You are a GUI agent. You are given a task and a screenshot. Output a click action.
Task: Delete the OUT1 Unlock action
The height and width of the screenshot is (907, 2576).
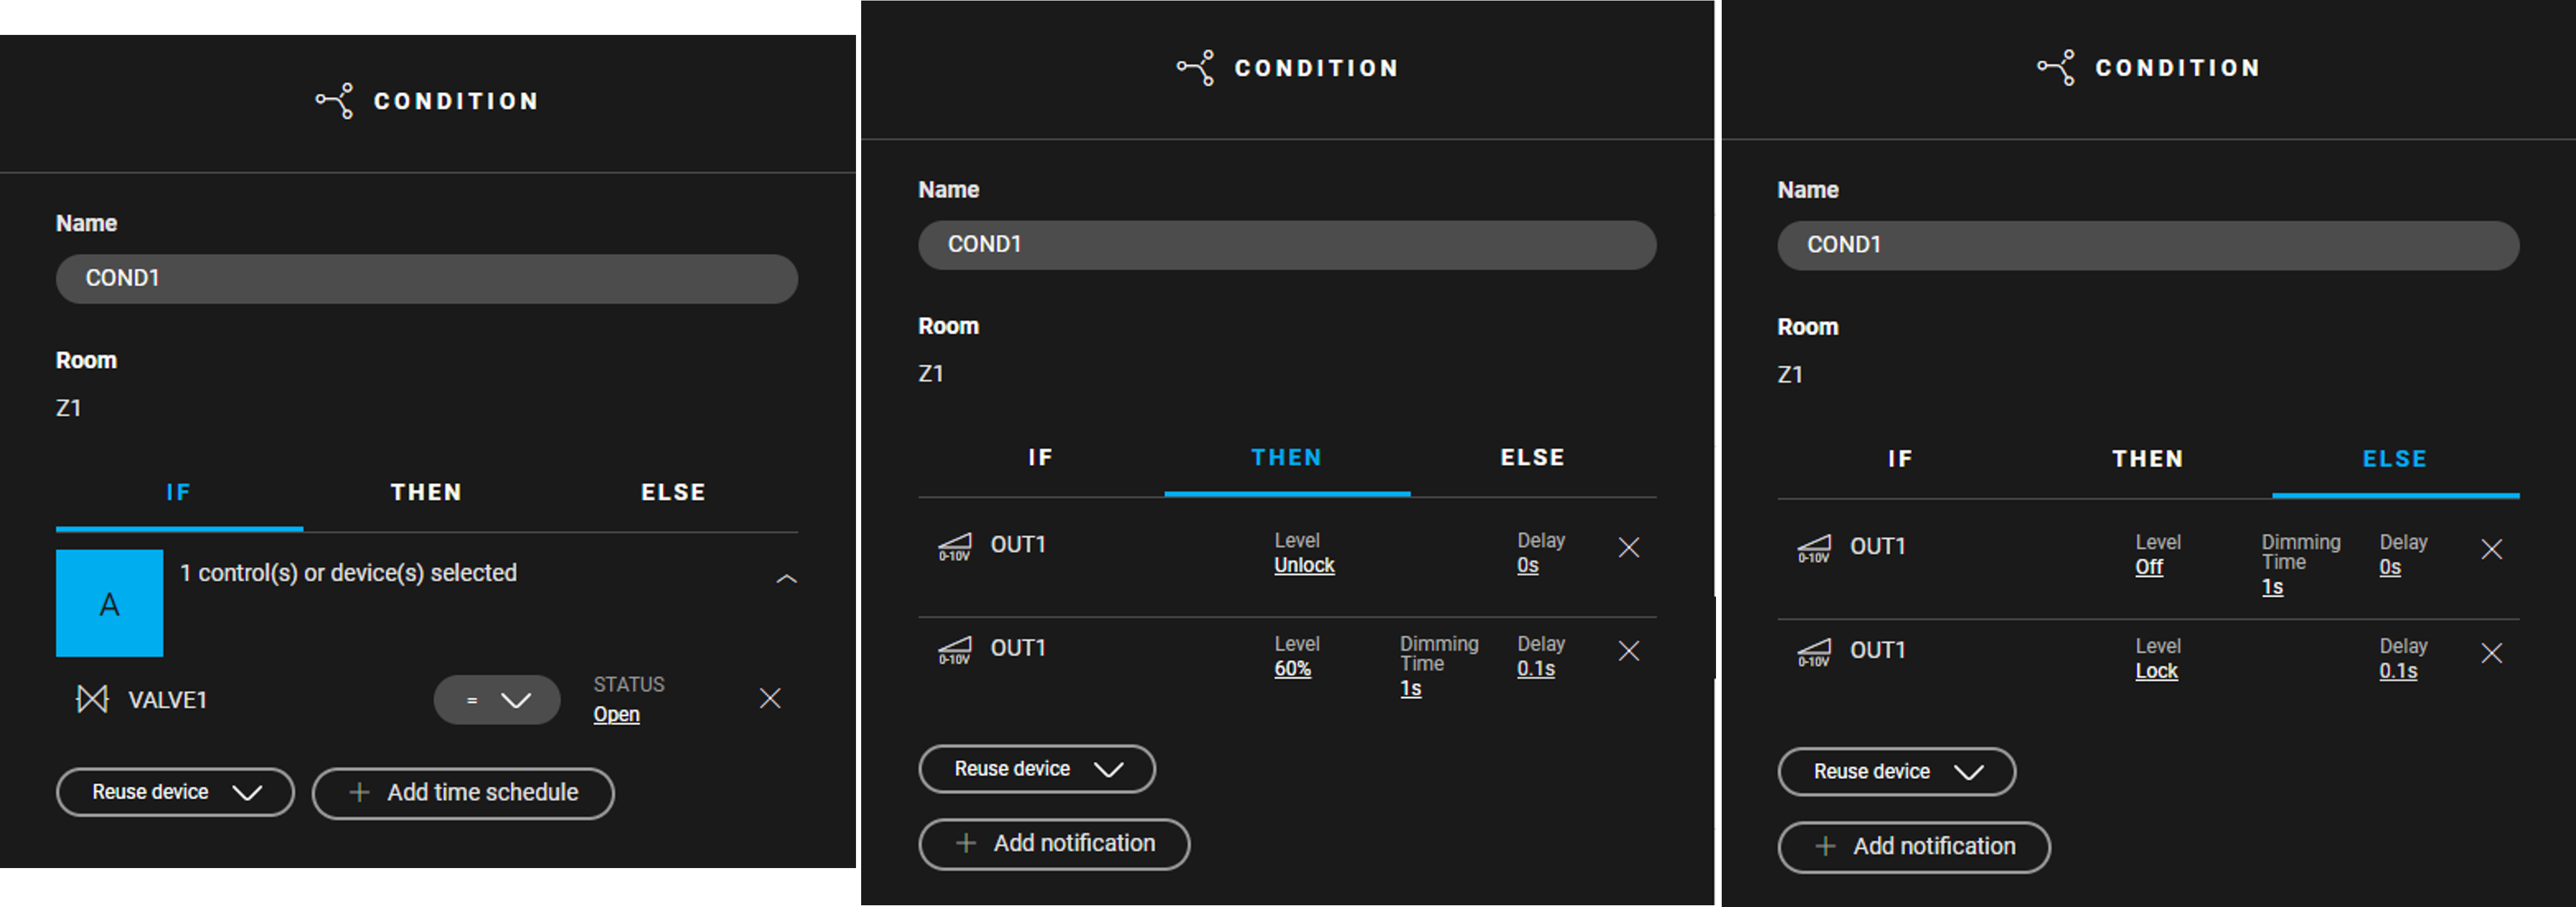pyautogui.click(x=1629, y=547)
